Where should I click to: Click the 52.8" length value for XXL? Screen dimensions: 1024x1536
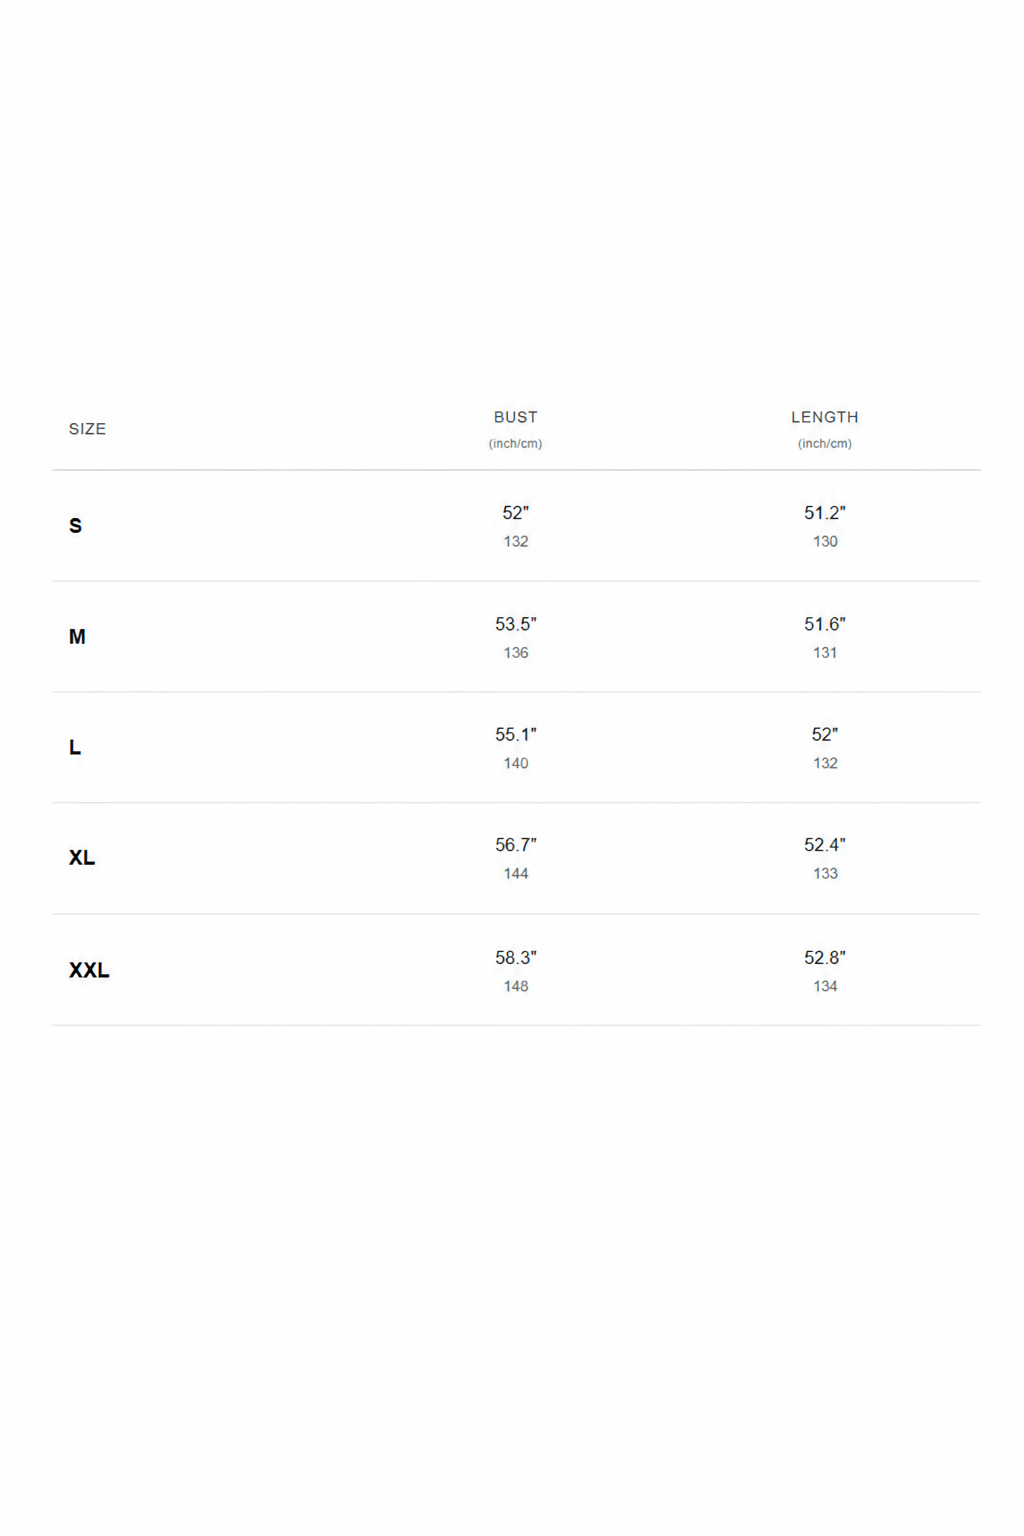[x=825, y=958]
